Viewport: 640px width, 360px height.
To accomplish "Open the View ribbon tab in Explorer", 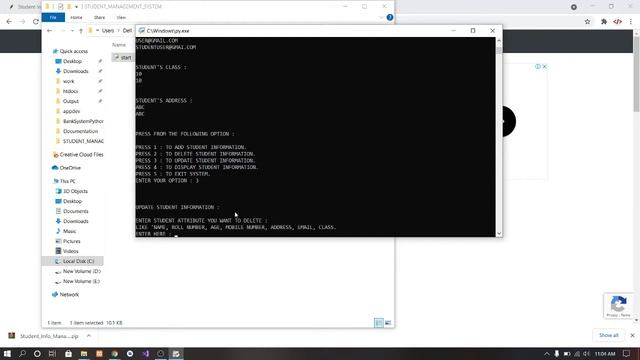I will (121, 18).
